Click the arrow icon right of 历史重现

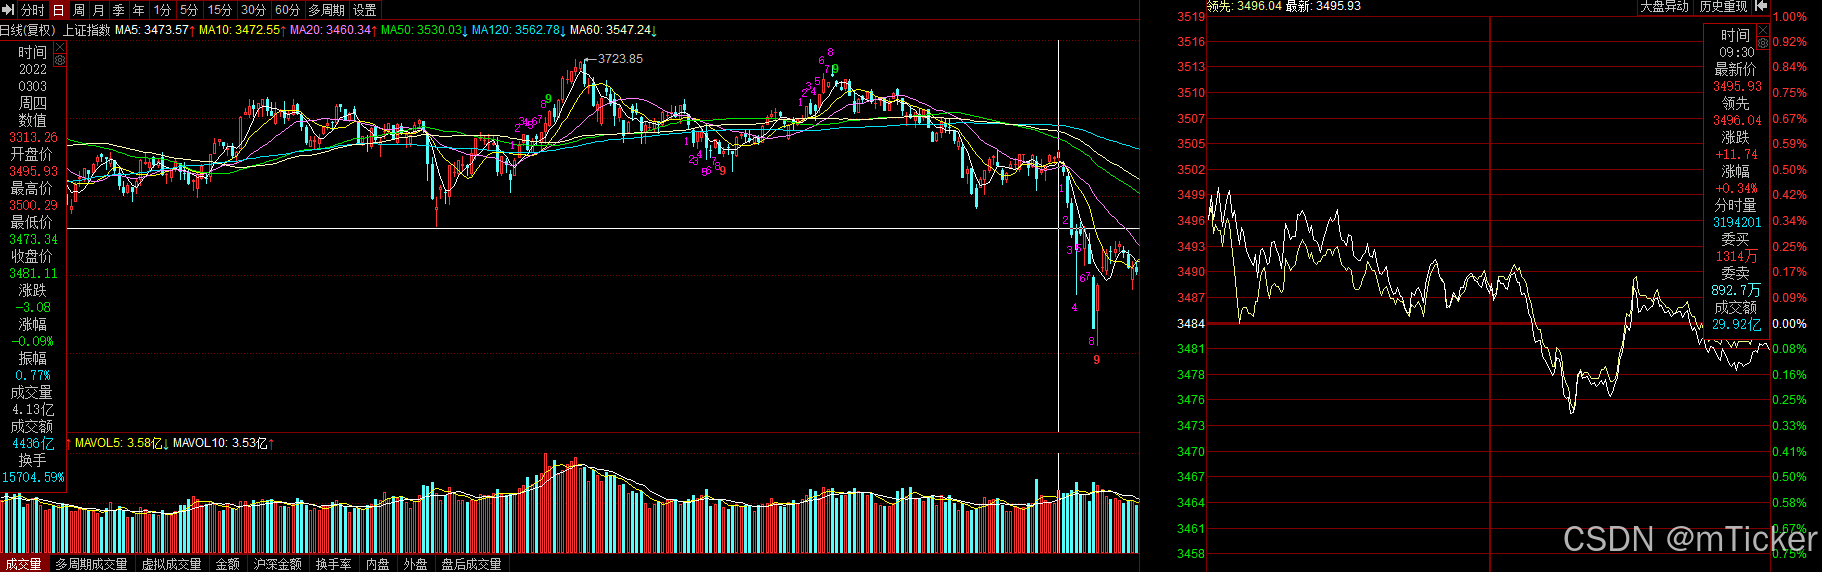click(x=1761, y=6)
